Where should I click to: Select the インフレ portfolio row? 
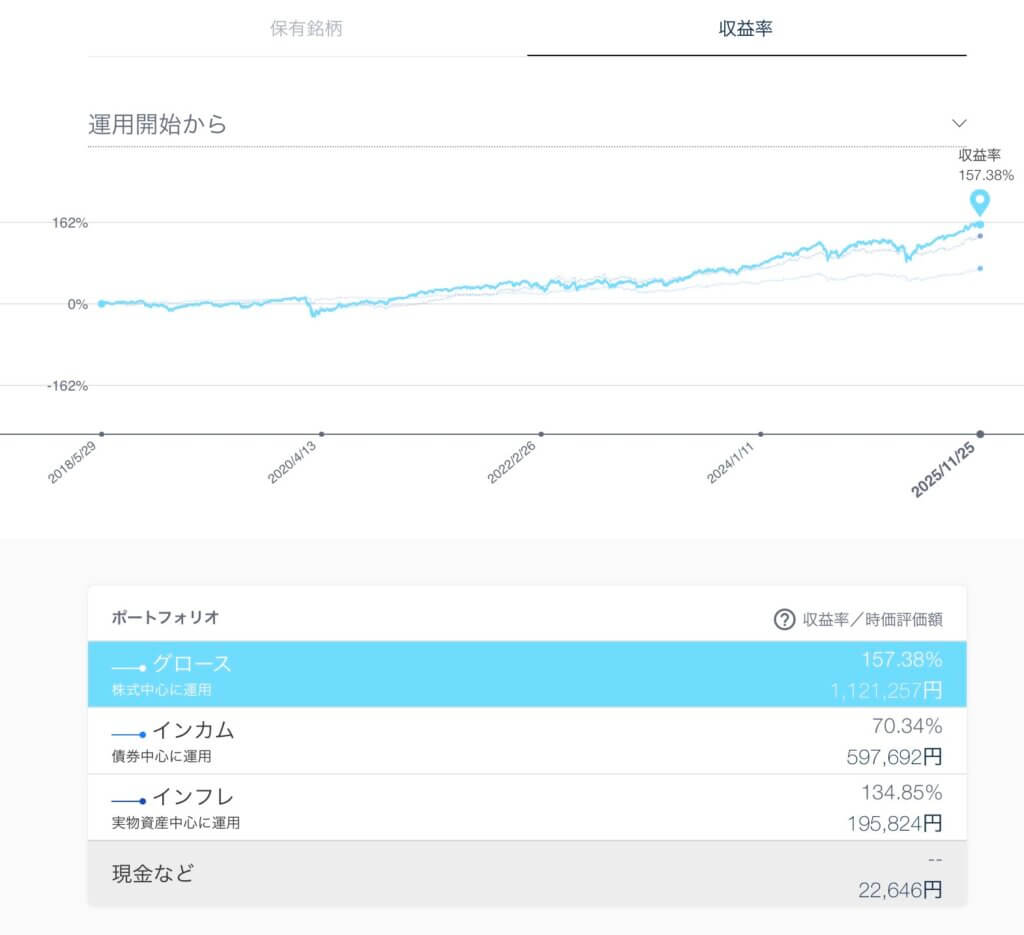click(x=527, y=808)
